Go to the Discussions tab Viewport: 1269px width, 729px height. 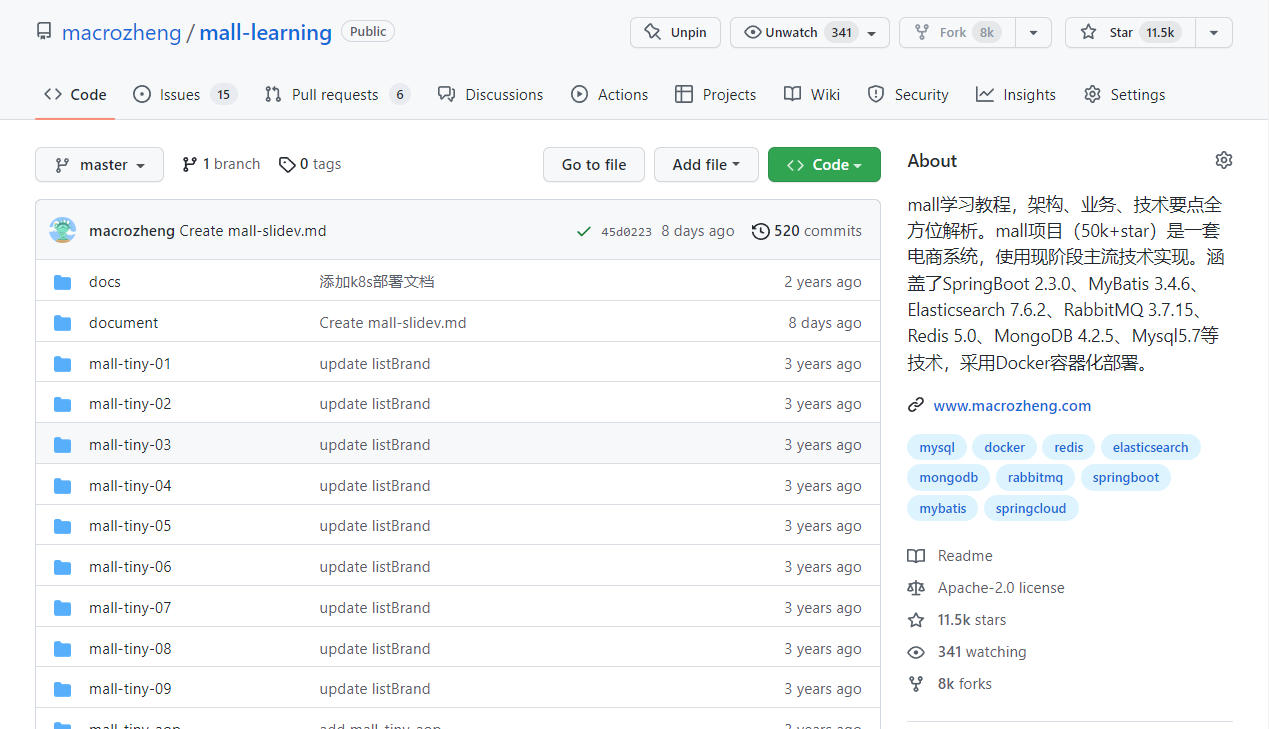click(490, 95)
